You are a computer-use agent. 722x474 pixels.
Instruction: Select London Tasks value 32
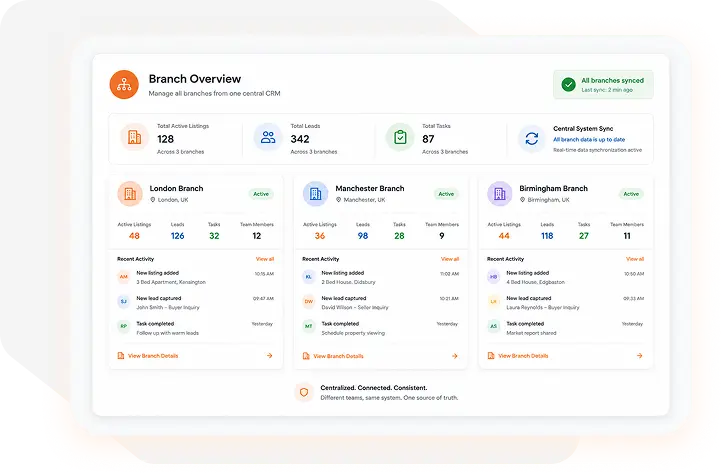214,236
